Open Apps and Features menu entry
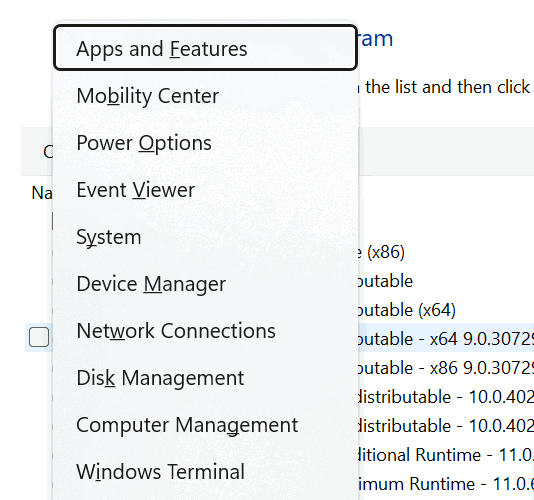The height and width of the screenshot is (500, 534). tap(205, 48)
